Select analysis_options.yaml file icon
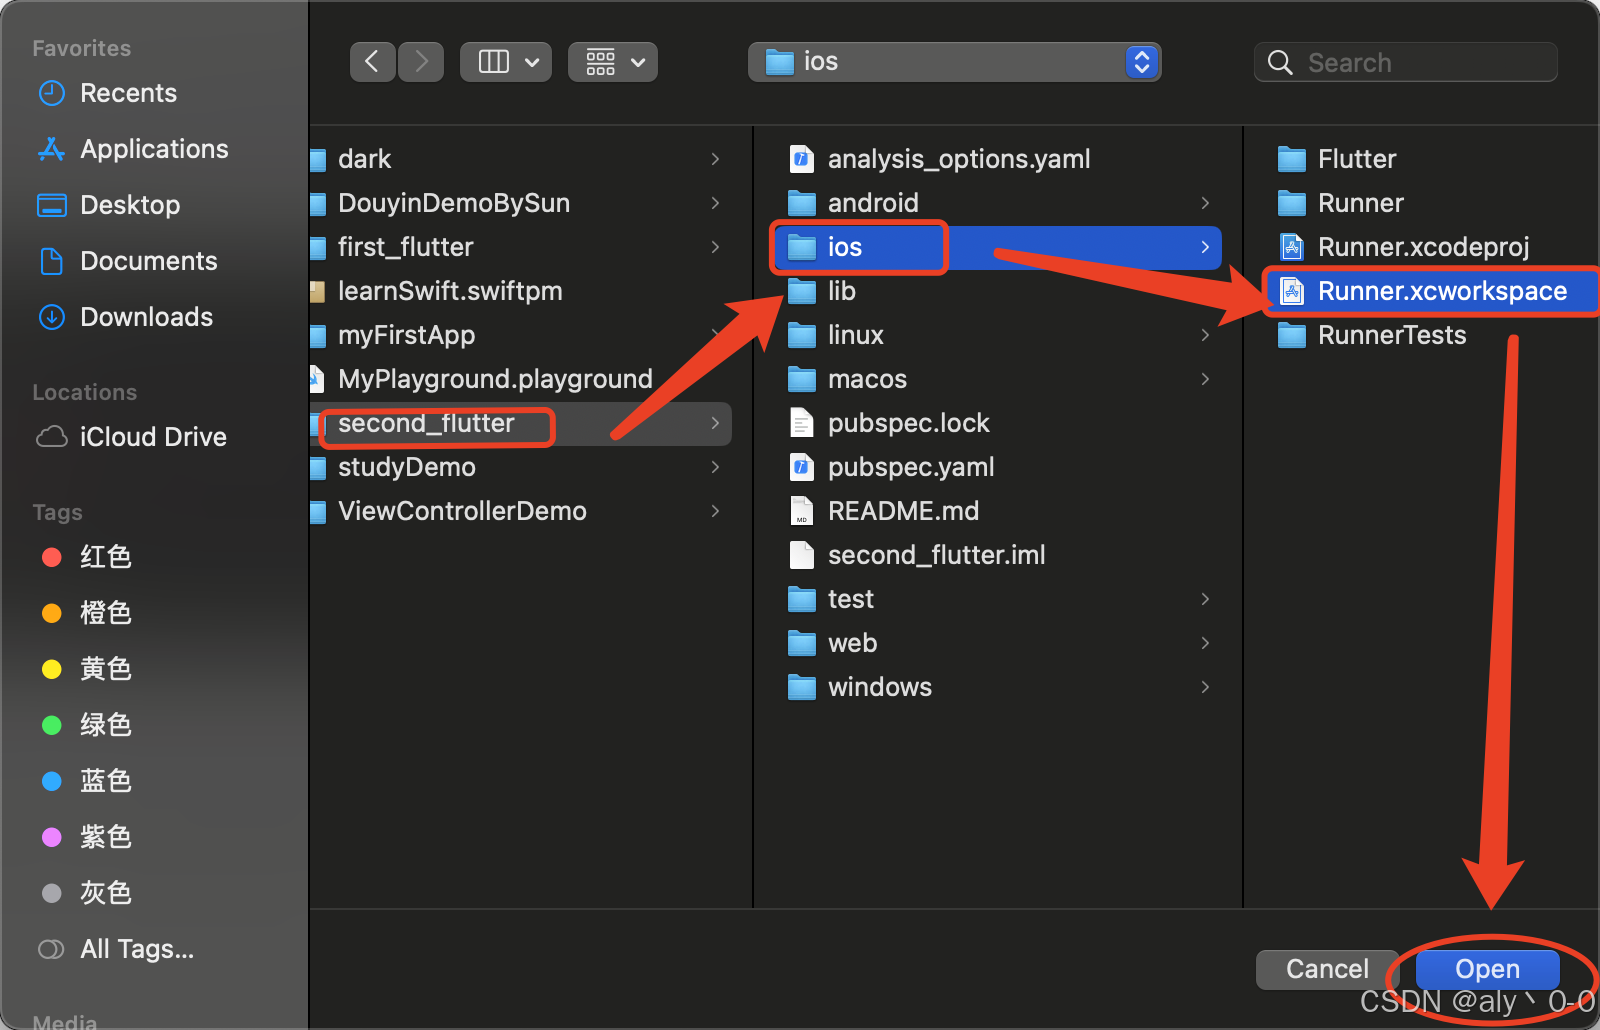1600x1030 pixels. pos(801,159)
